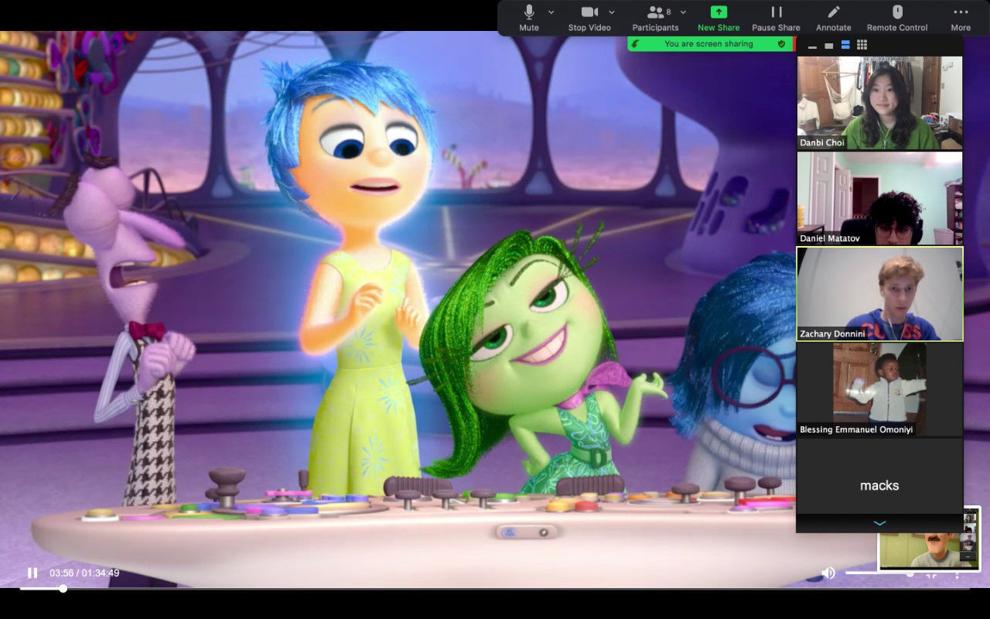Show more participants with down chevron
Image resolution: width=990 pixels, height=619 pixels.
(880, 524)
